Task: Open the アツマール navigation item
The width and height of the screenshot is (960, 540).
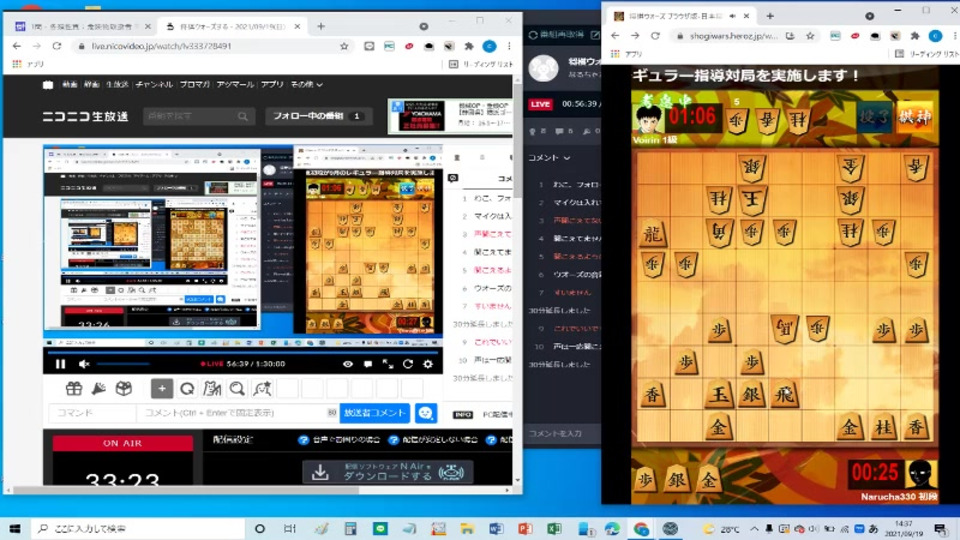Action: click(235, 84)
